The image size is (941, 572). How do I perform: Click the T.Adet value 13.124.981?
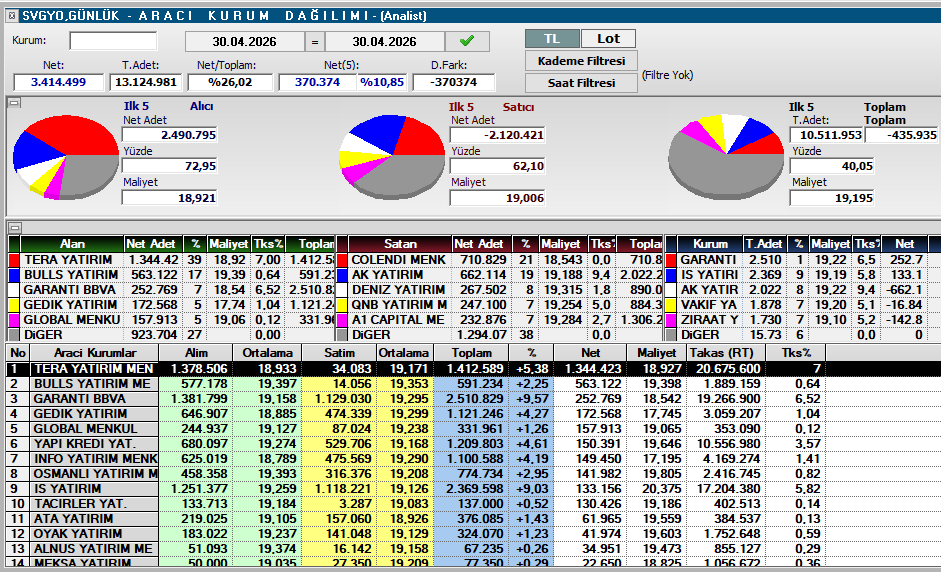(146, 82)
